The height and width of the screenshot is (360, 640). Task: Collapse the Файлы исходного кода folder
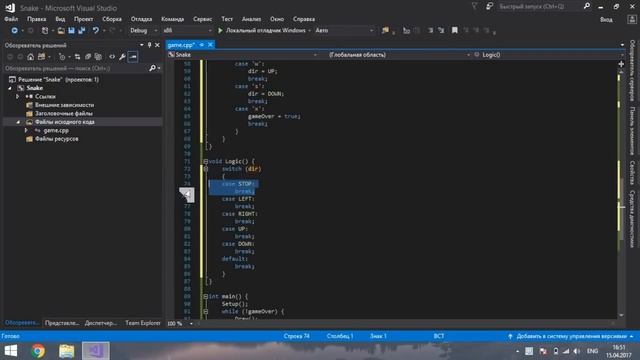[18, 122]
